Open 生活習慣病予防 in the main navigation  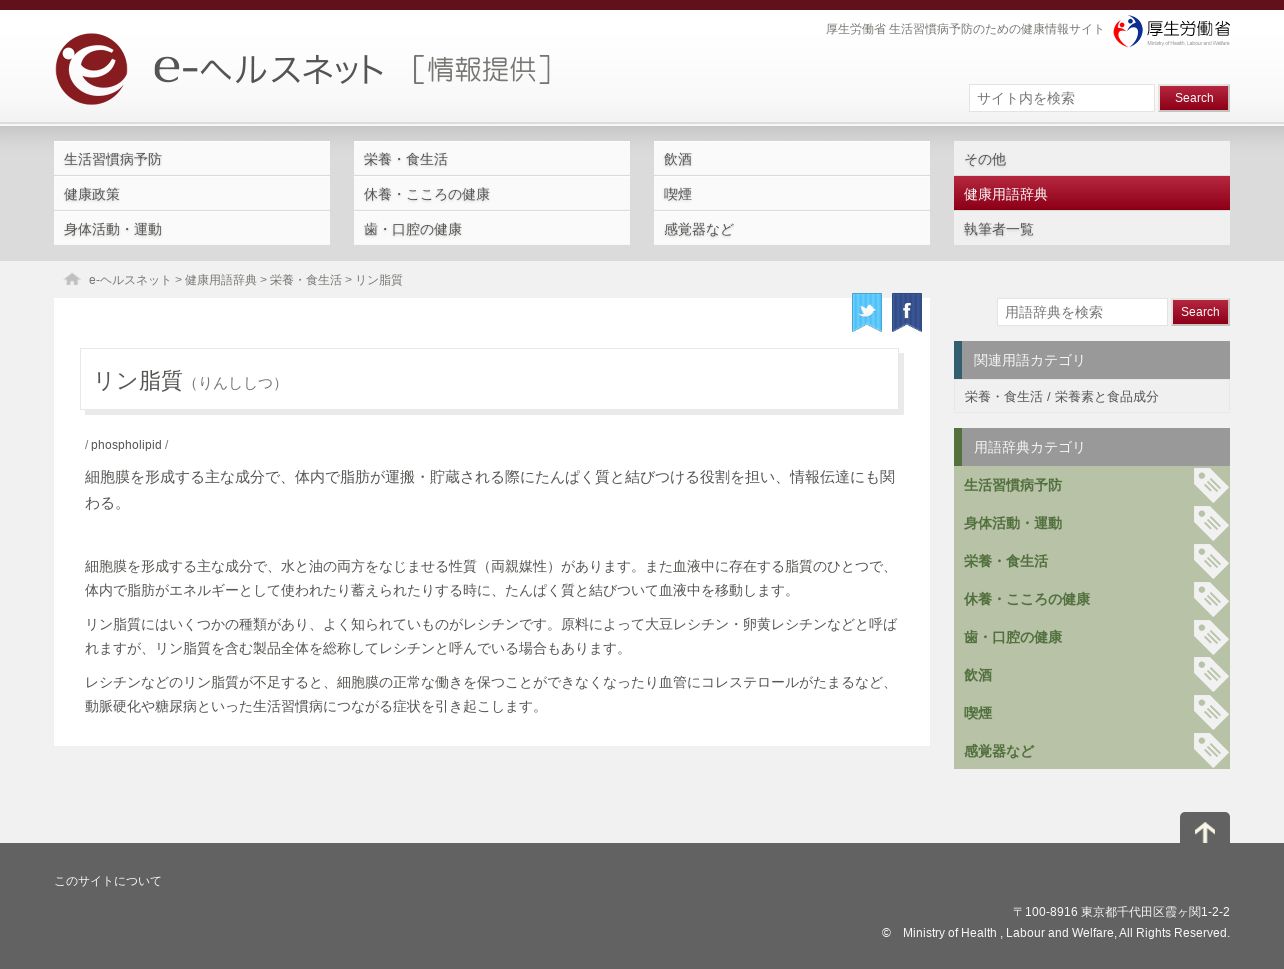192,159
